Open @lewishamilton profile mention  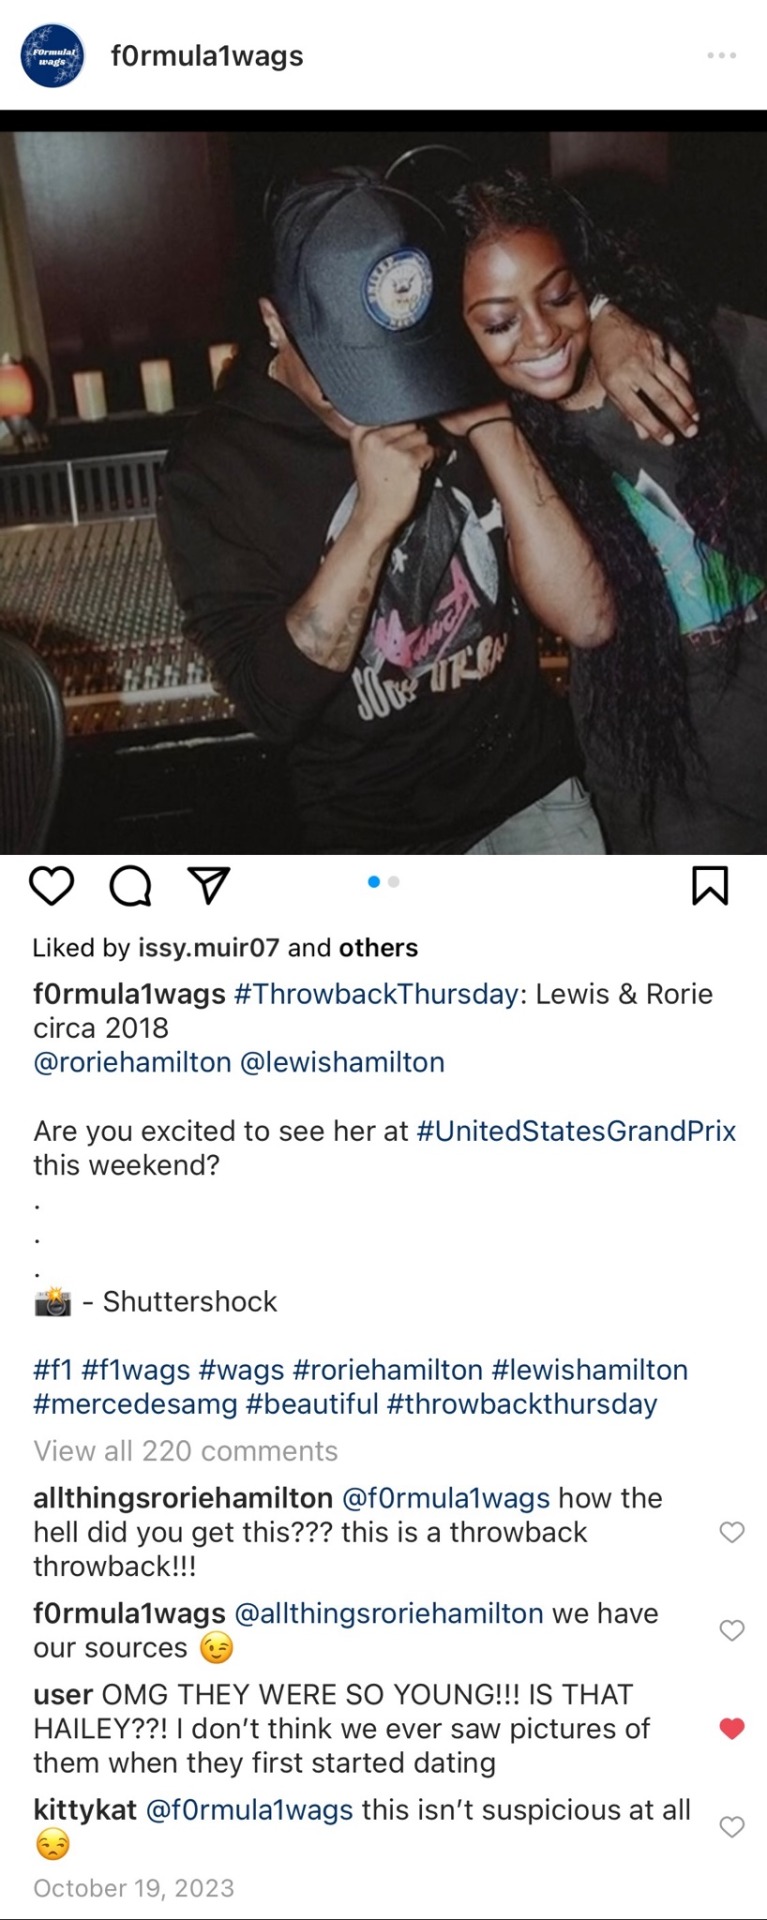coord(342,1062)
